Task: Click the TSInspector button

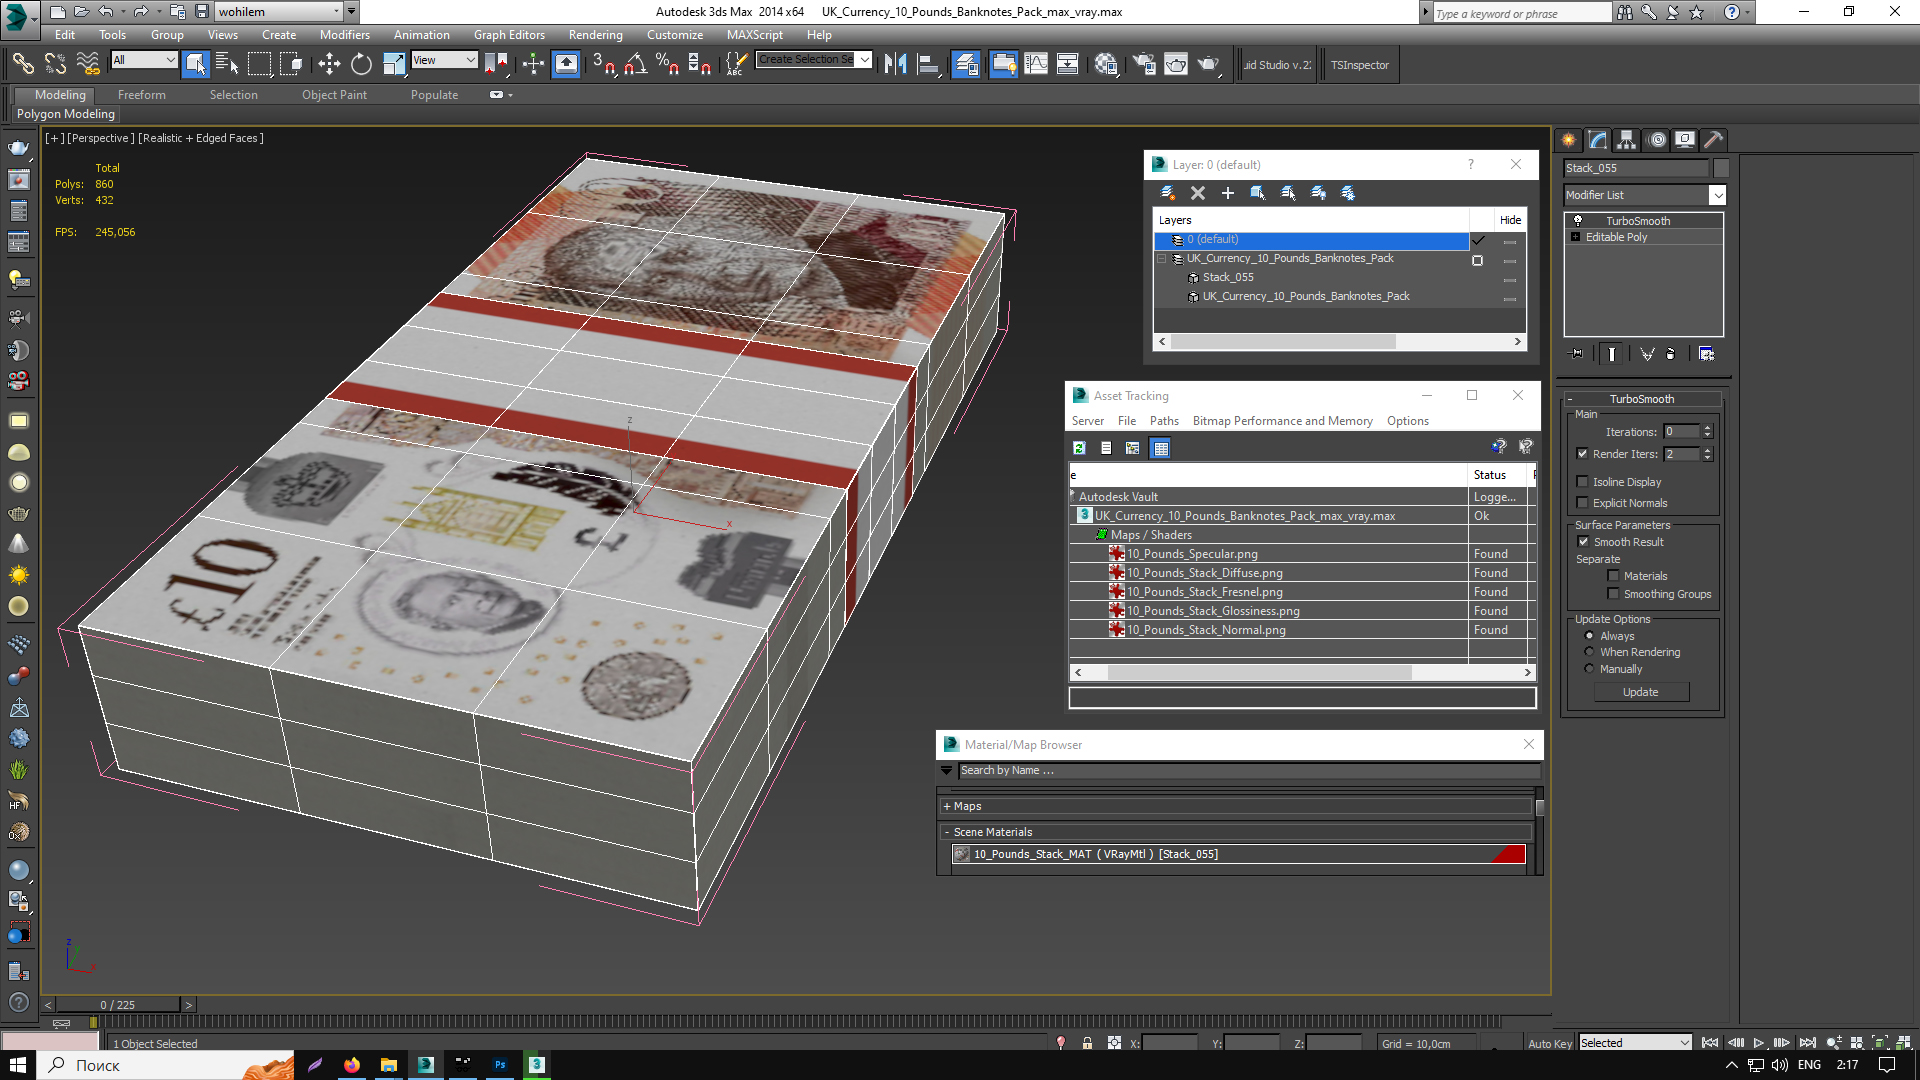Action: 1359,65
